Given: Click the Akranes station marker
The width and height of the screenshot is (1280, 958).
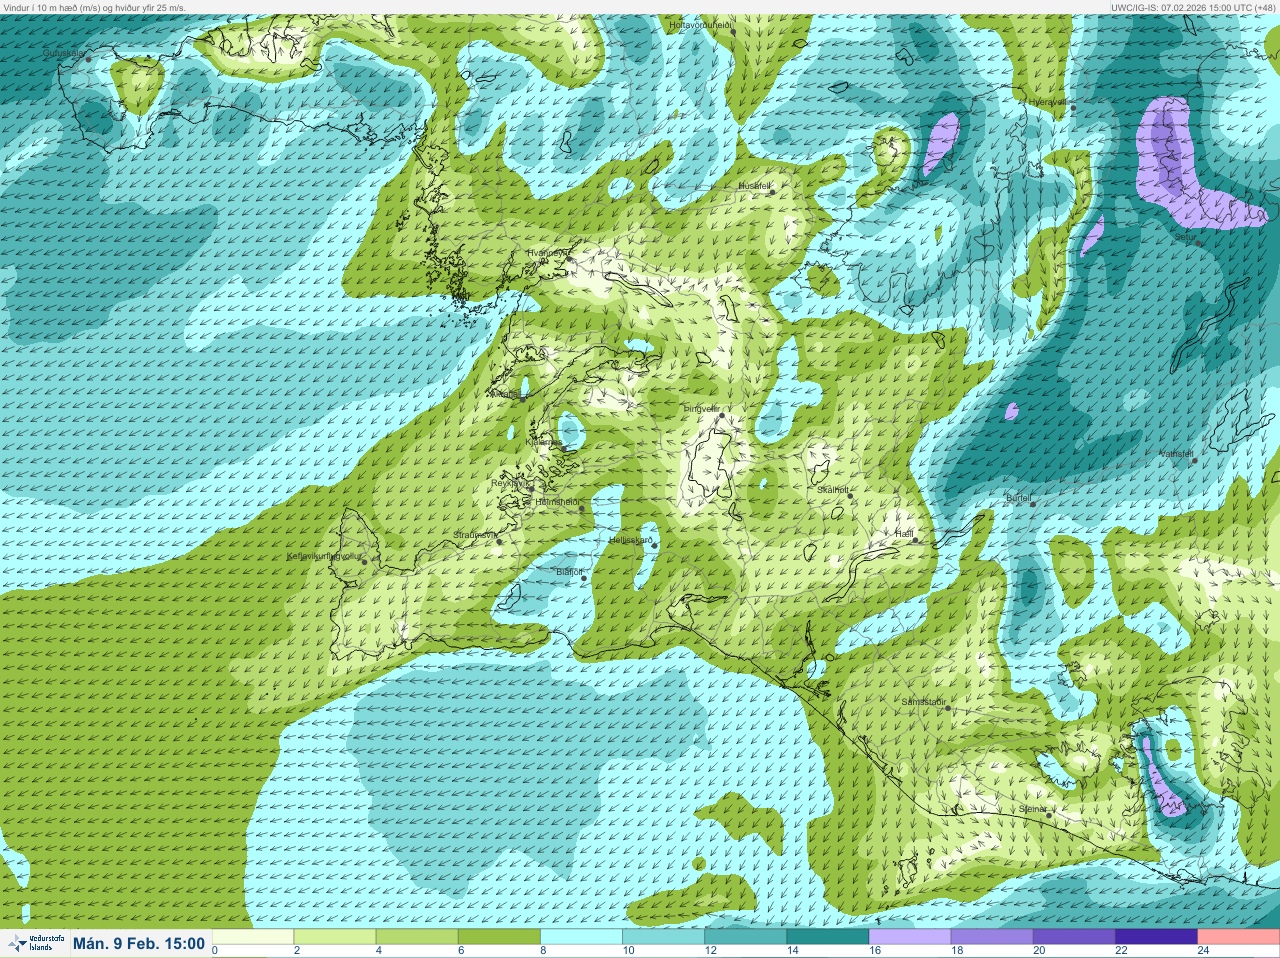Looking at the screenshot, I should click(523, 398).
